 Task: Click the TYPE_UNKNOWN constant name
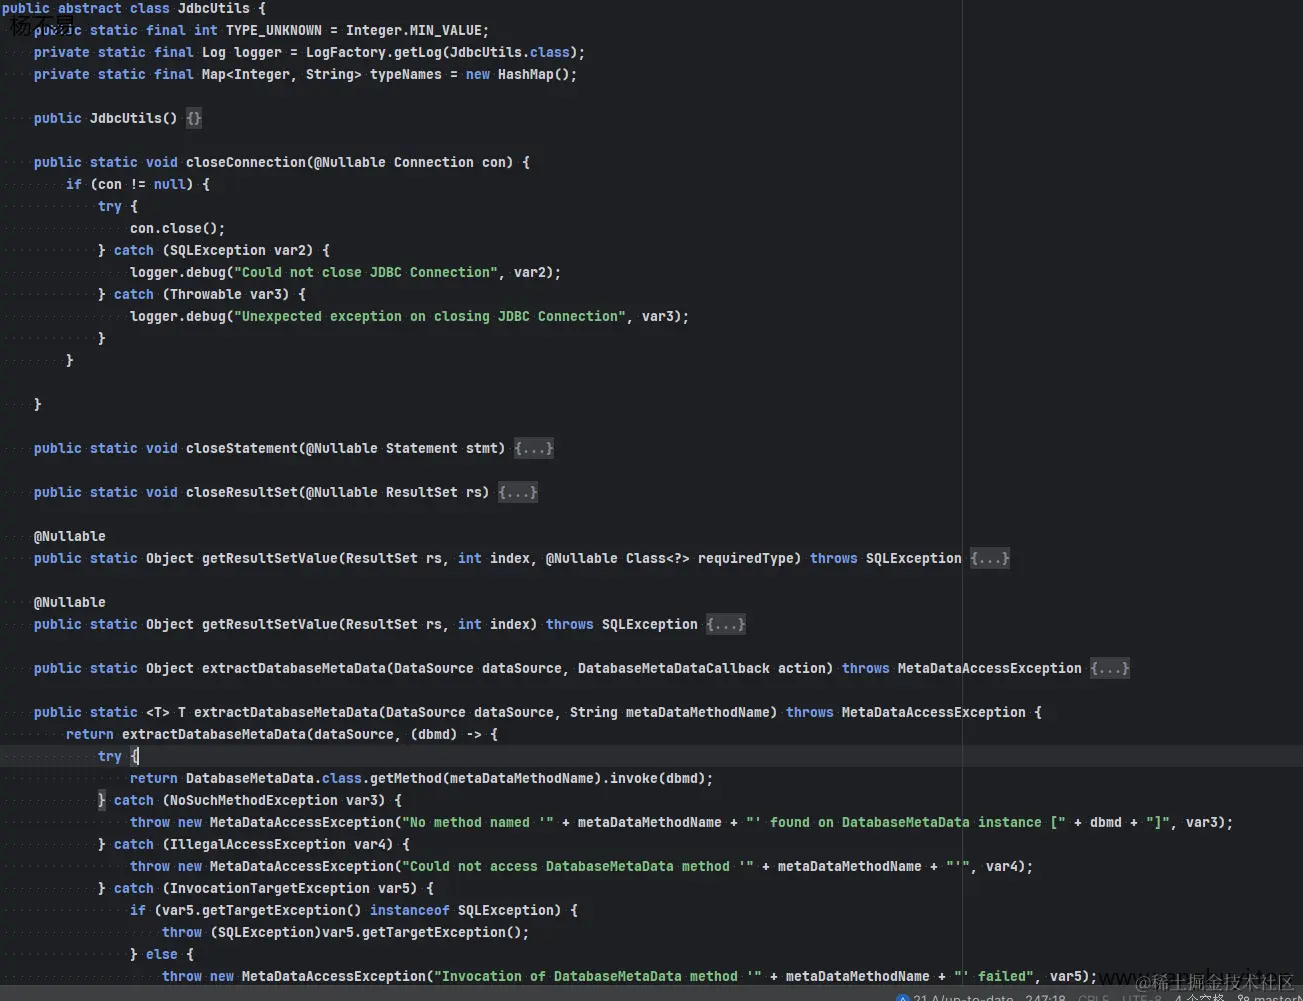(274, 30)
